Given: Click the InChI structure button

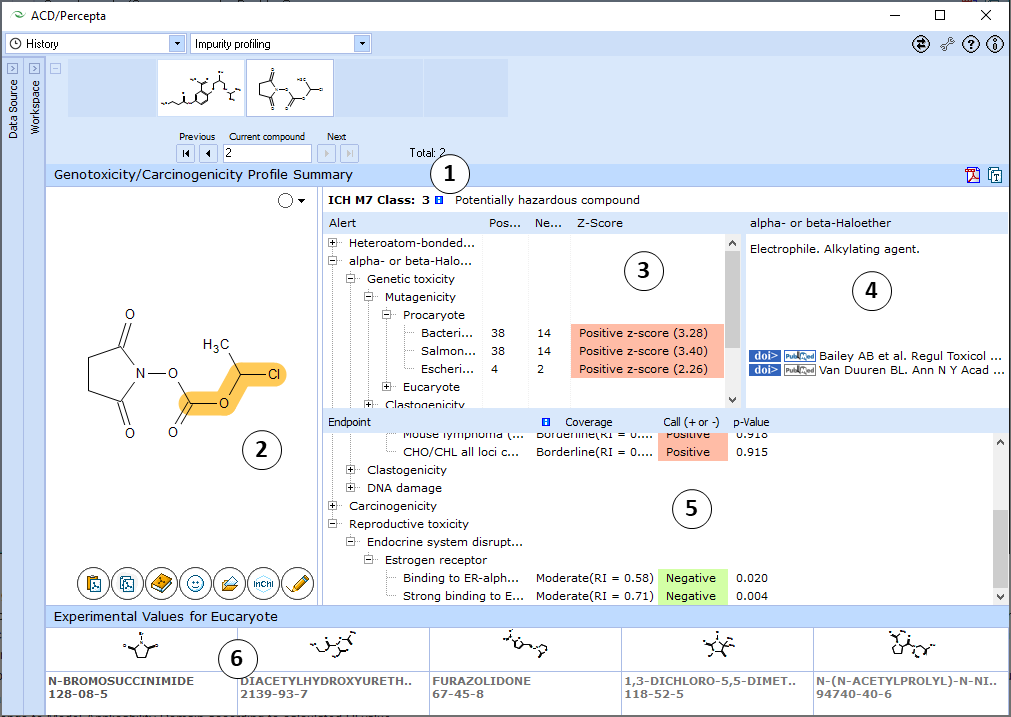Looking at the screenshot, I should click(263, 583).
